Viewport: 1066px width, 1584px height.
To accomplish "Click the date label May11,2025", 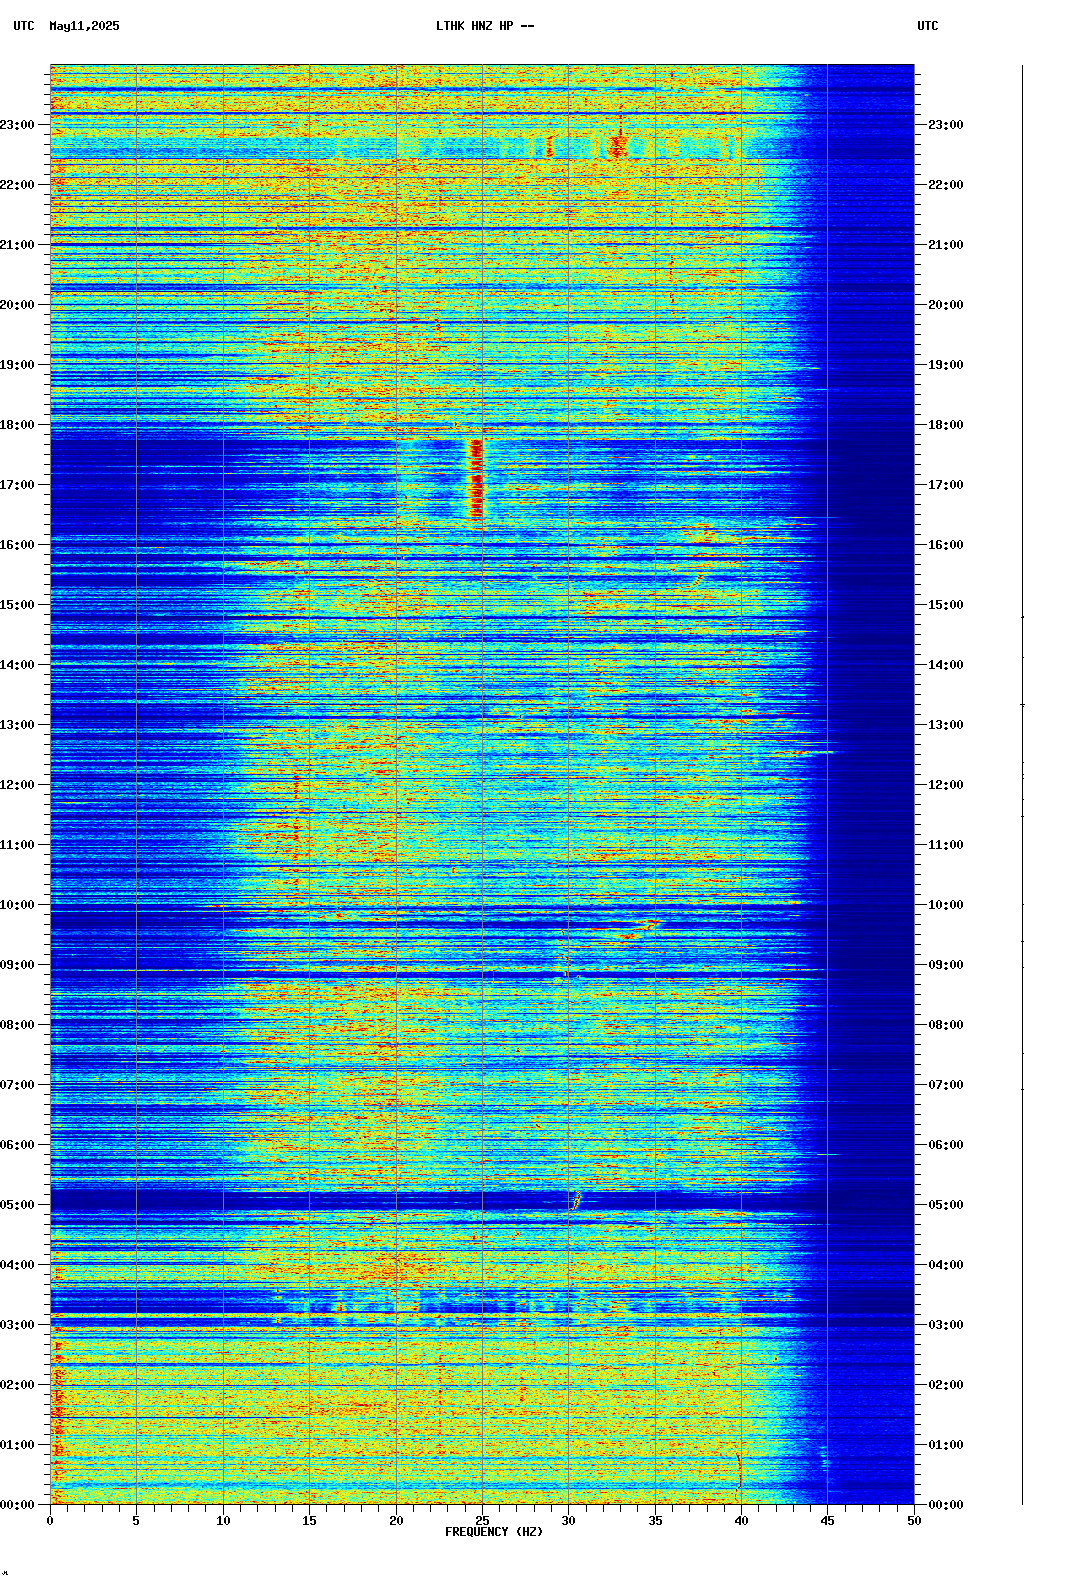I will point(84,26).
